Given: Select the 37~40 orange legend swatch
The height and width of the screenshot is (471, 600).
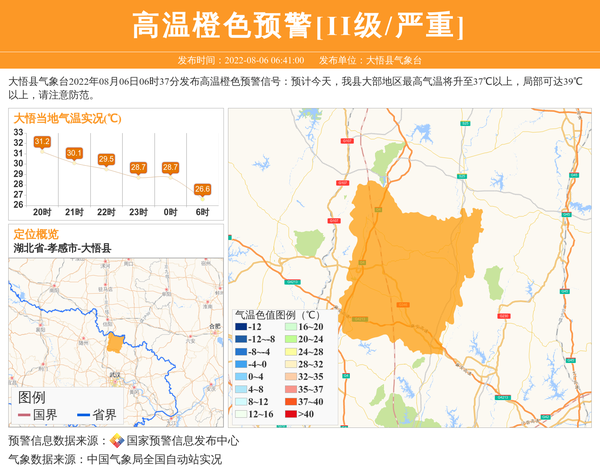Looking at the screenshot, I should pos(290,401).
